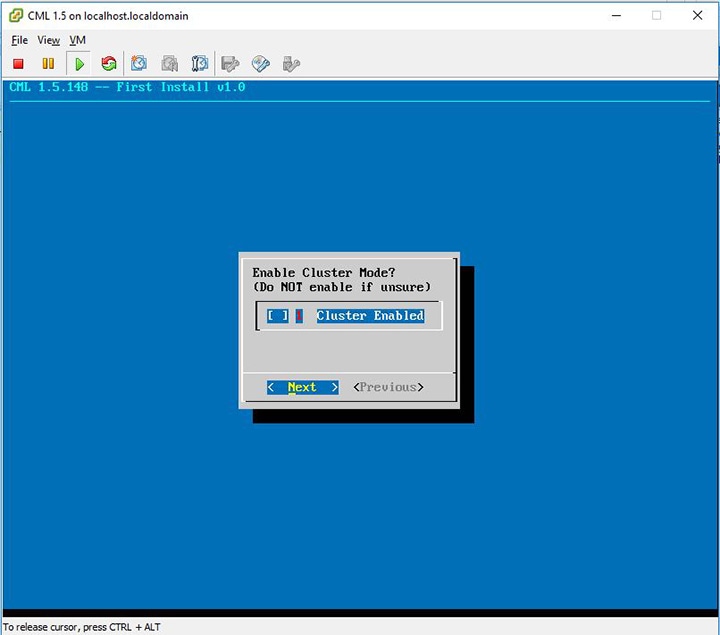Viewport: 720px width, 635px height.
Task: Toggle the Cluster Enabled checkbox
Action: click(278, 315)
